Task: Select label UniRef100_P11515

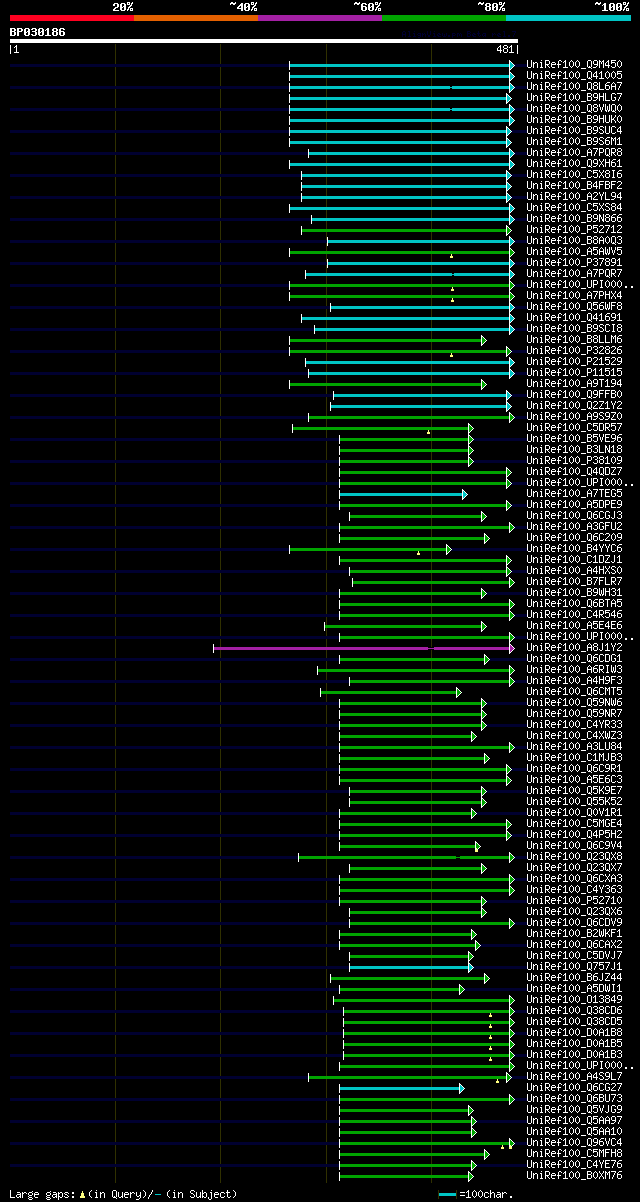Action: click(x=574, y=372)
